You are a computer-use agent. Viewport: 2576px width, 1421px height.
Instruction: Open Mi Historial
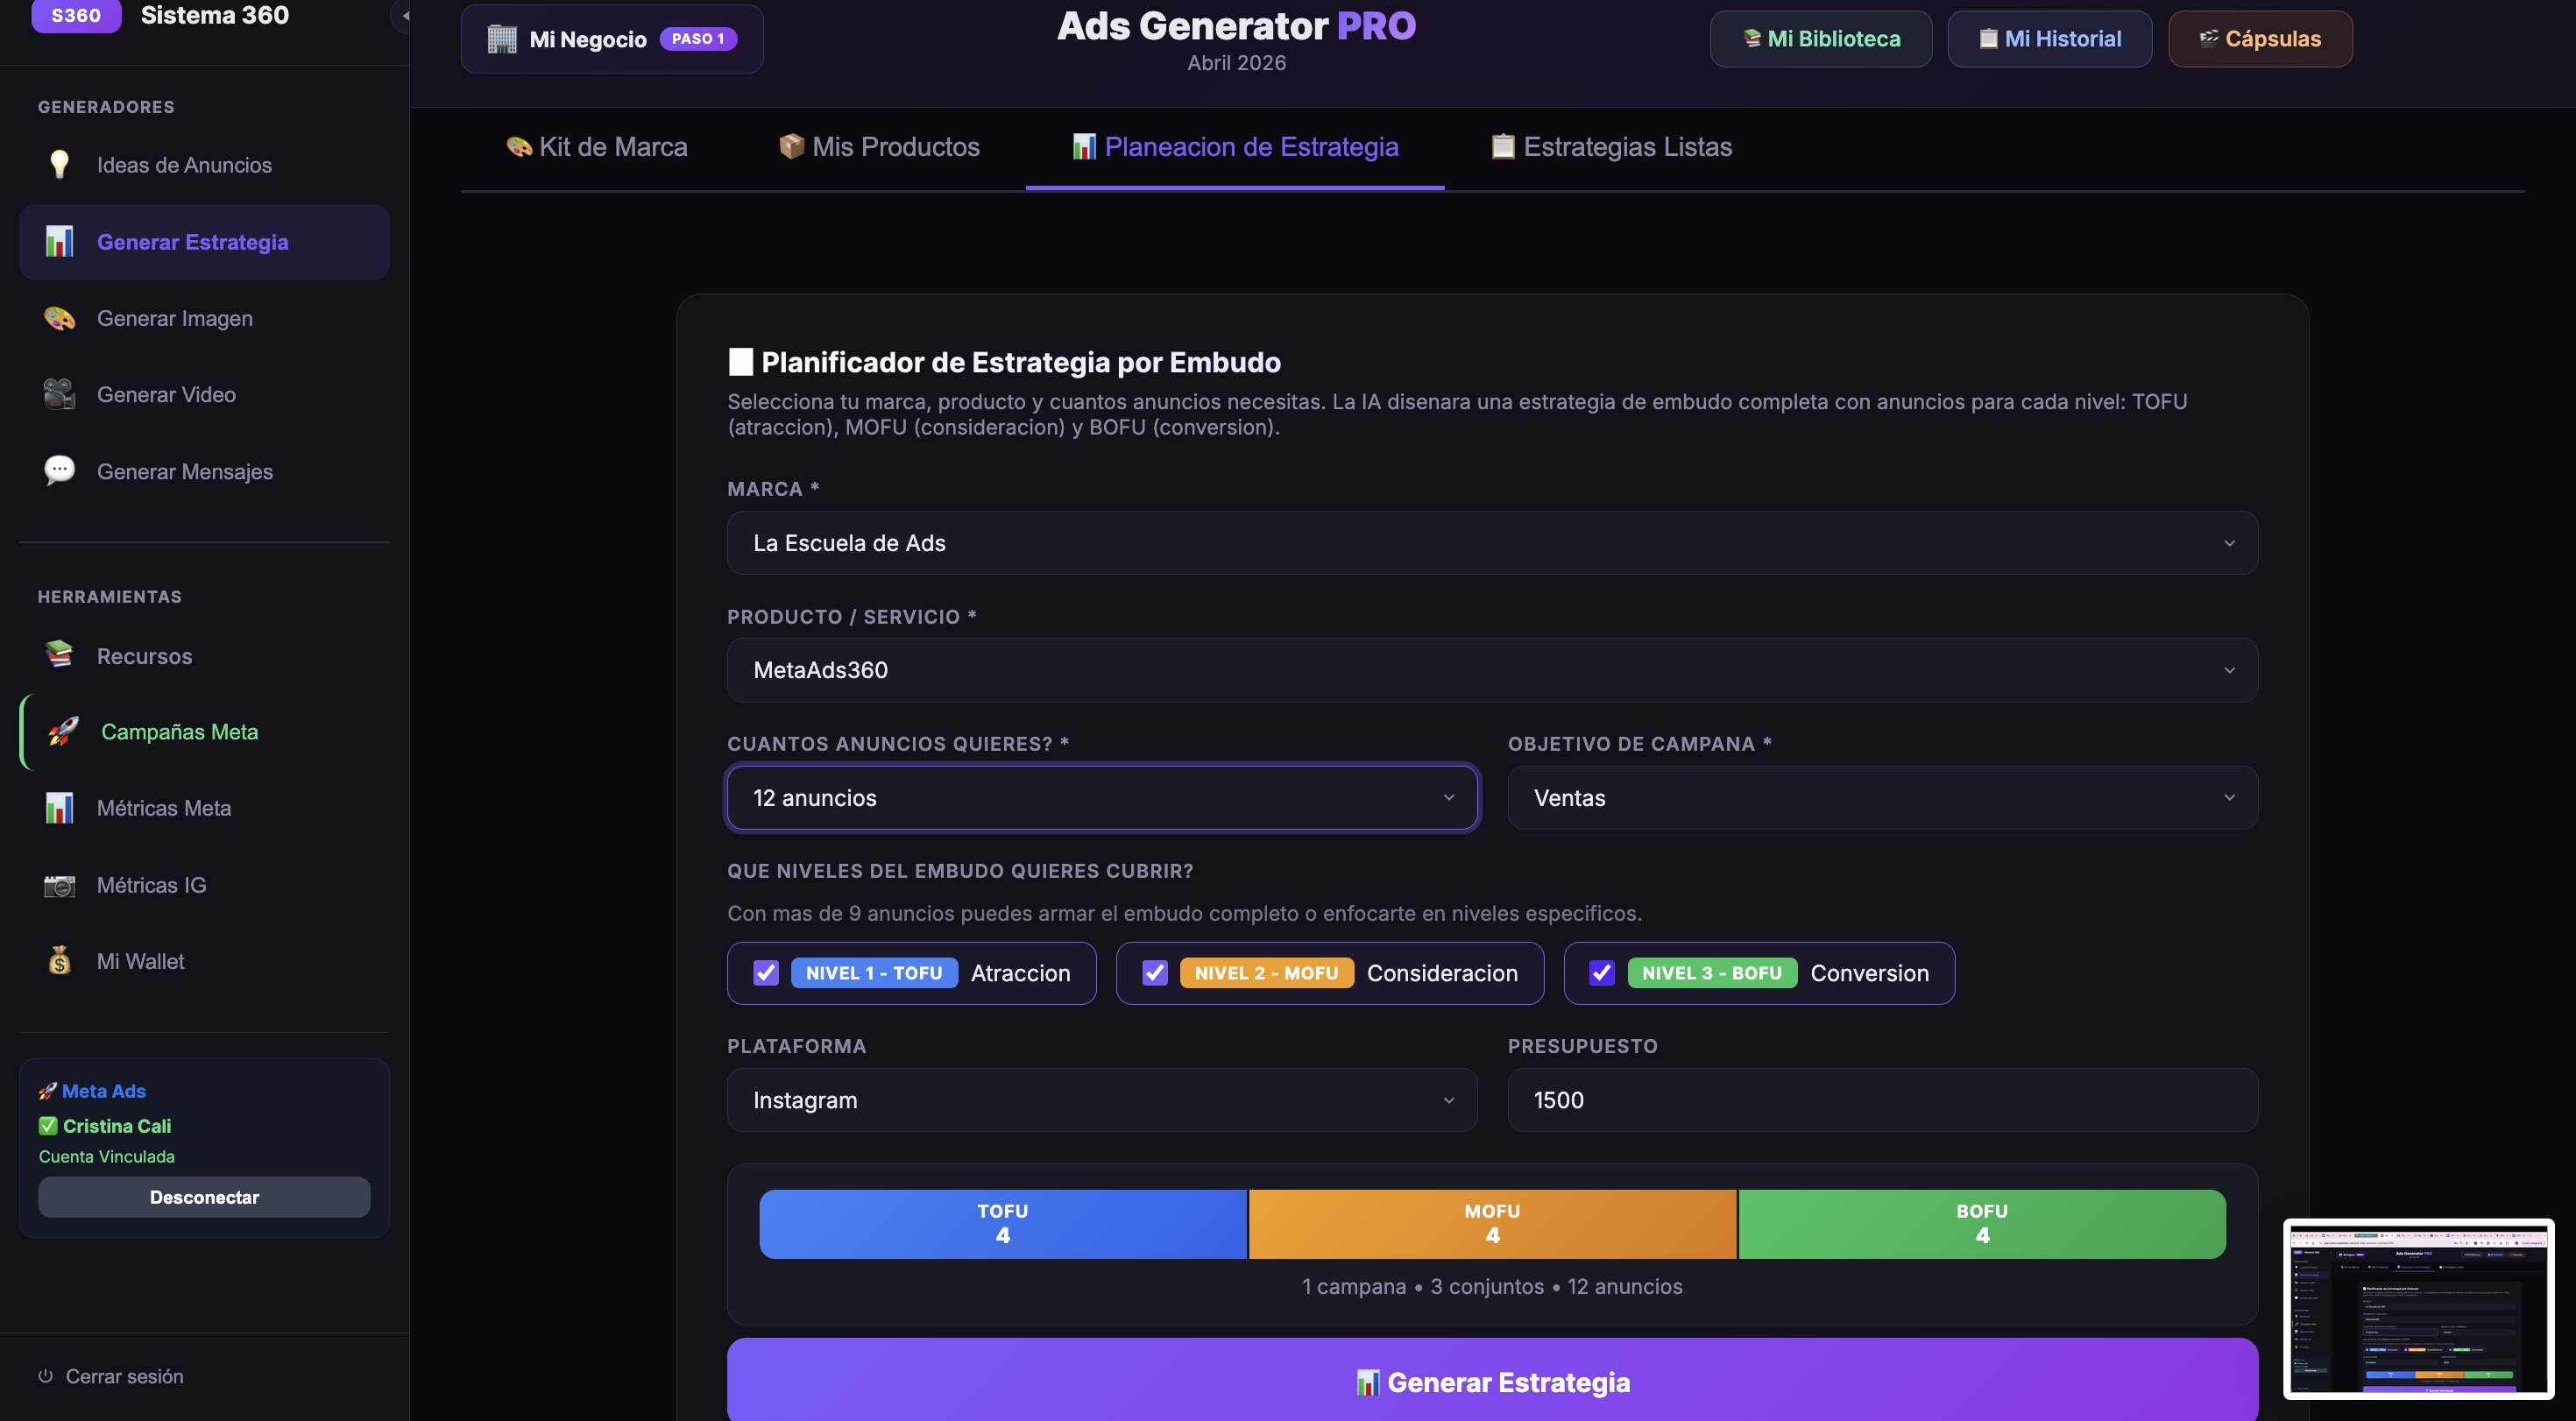[2049, 39]
